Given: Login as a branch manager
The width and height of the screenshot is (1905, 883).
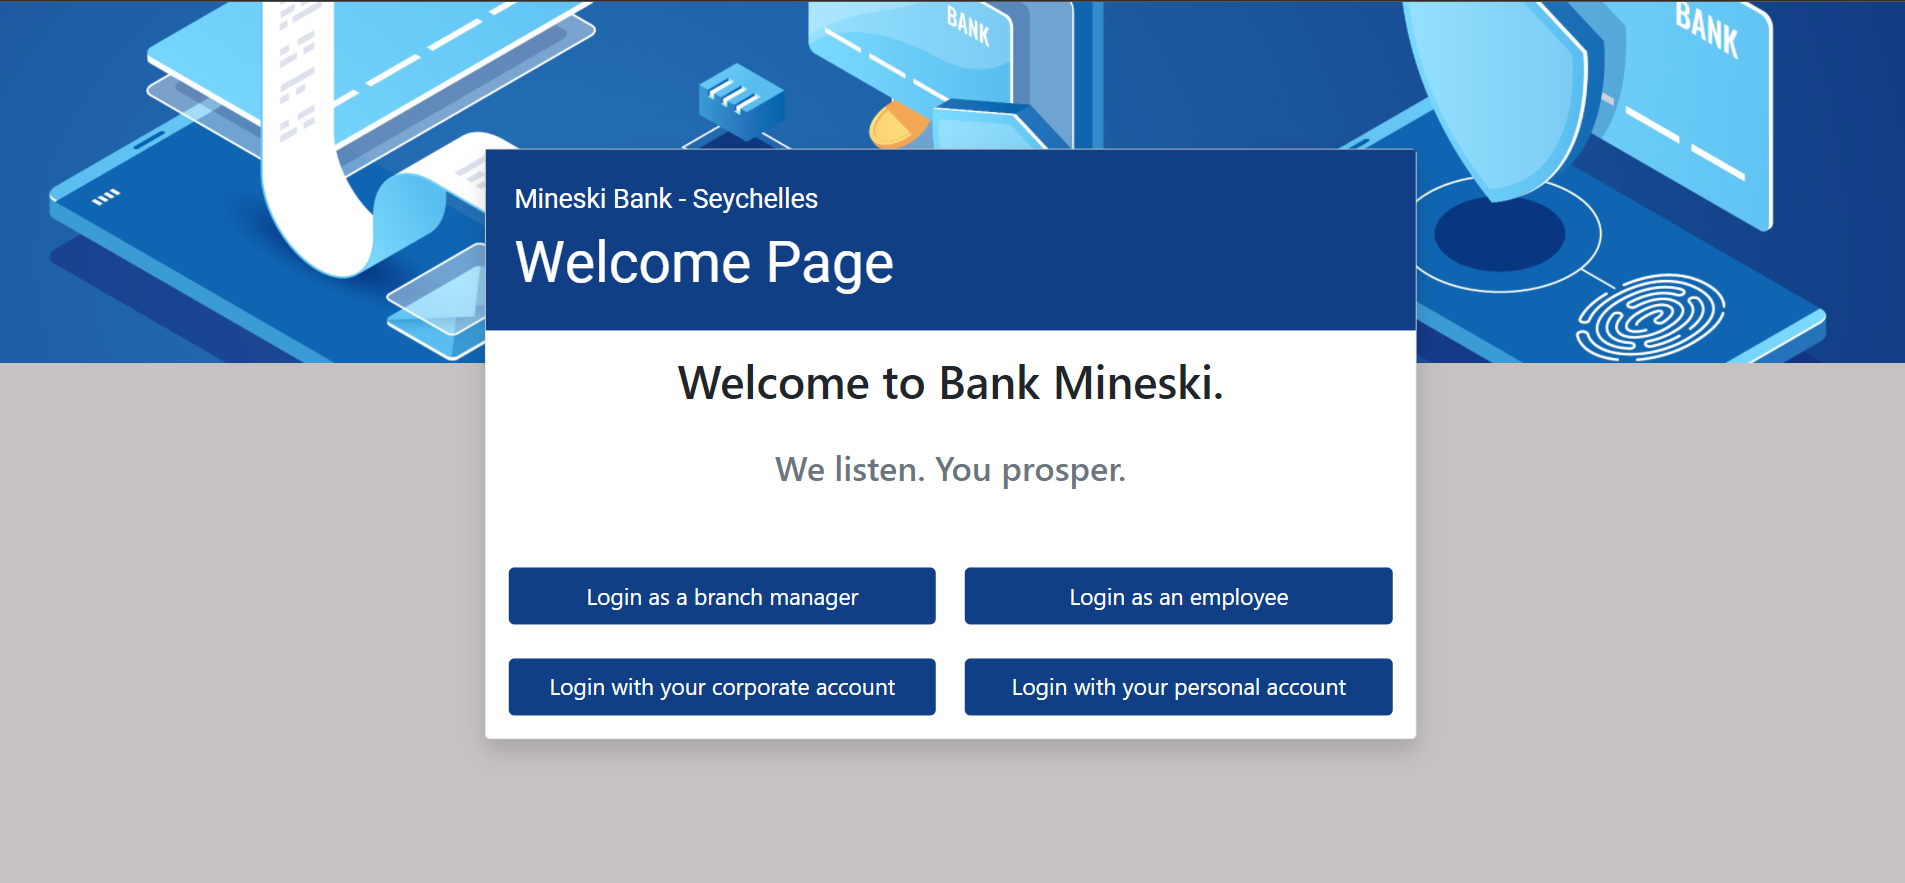Looking at the screenshot, I should pyautogui.click(x=722, y=596).
